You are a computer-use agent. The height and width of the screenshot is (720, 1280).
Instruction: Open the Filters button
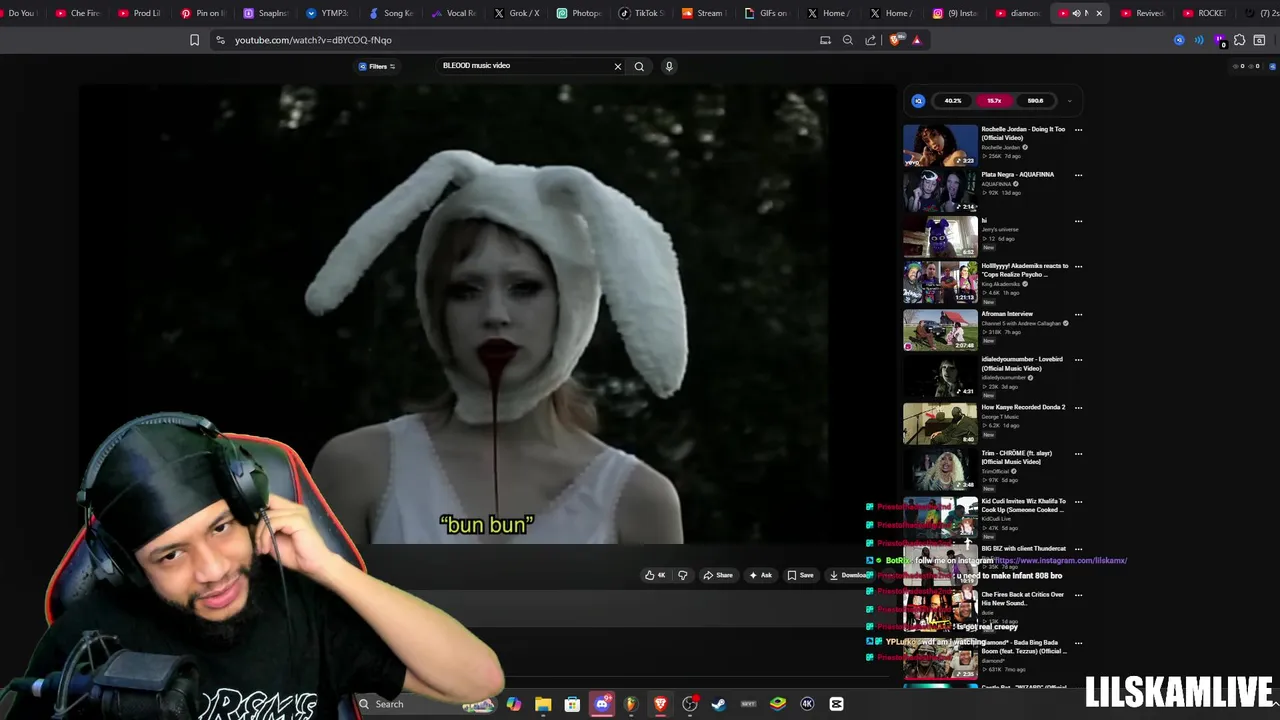[x=377, y=66]
